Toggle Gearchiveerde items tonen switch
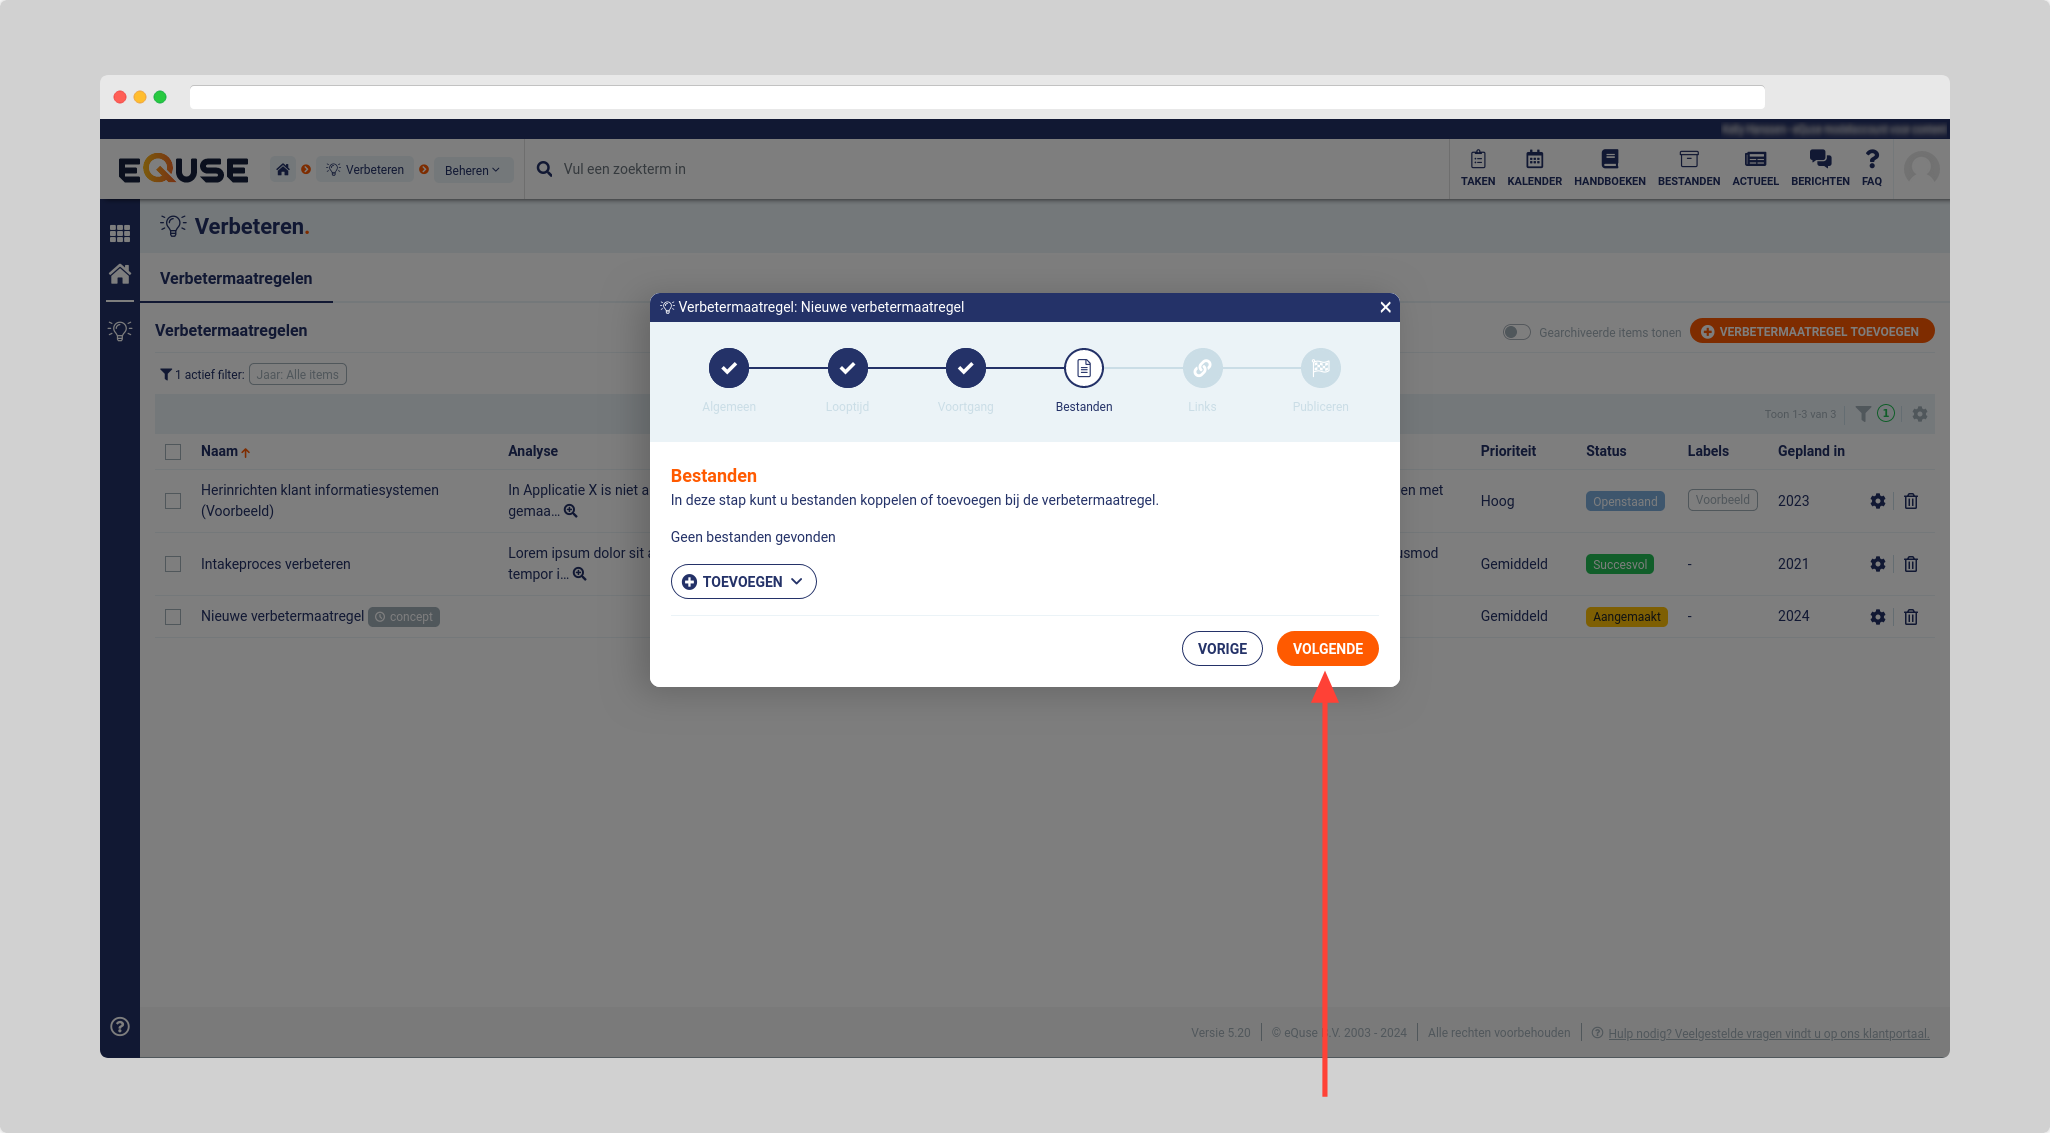The image size is (2050, 1133). (x=1516, y=332)
